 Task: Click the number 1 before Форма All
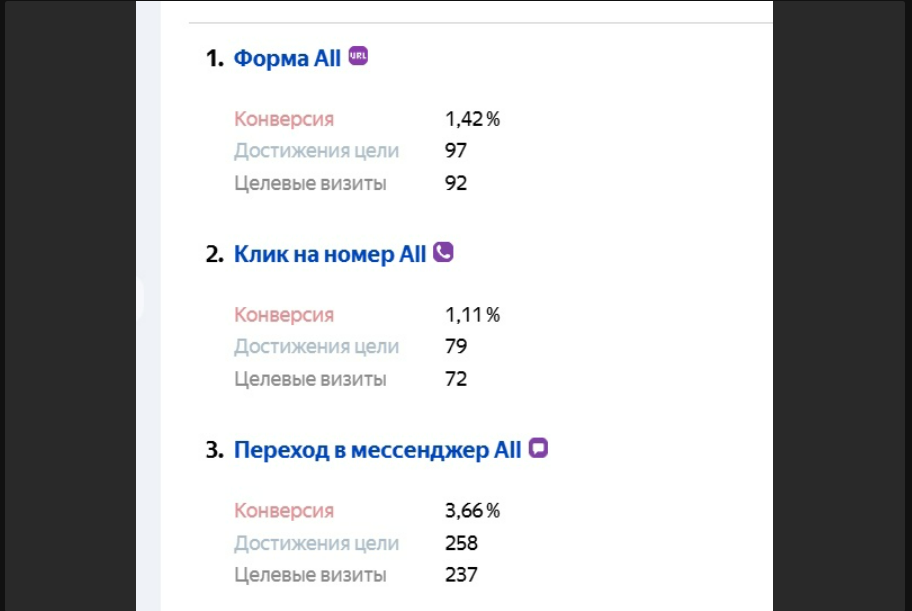212,57
